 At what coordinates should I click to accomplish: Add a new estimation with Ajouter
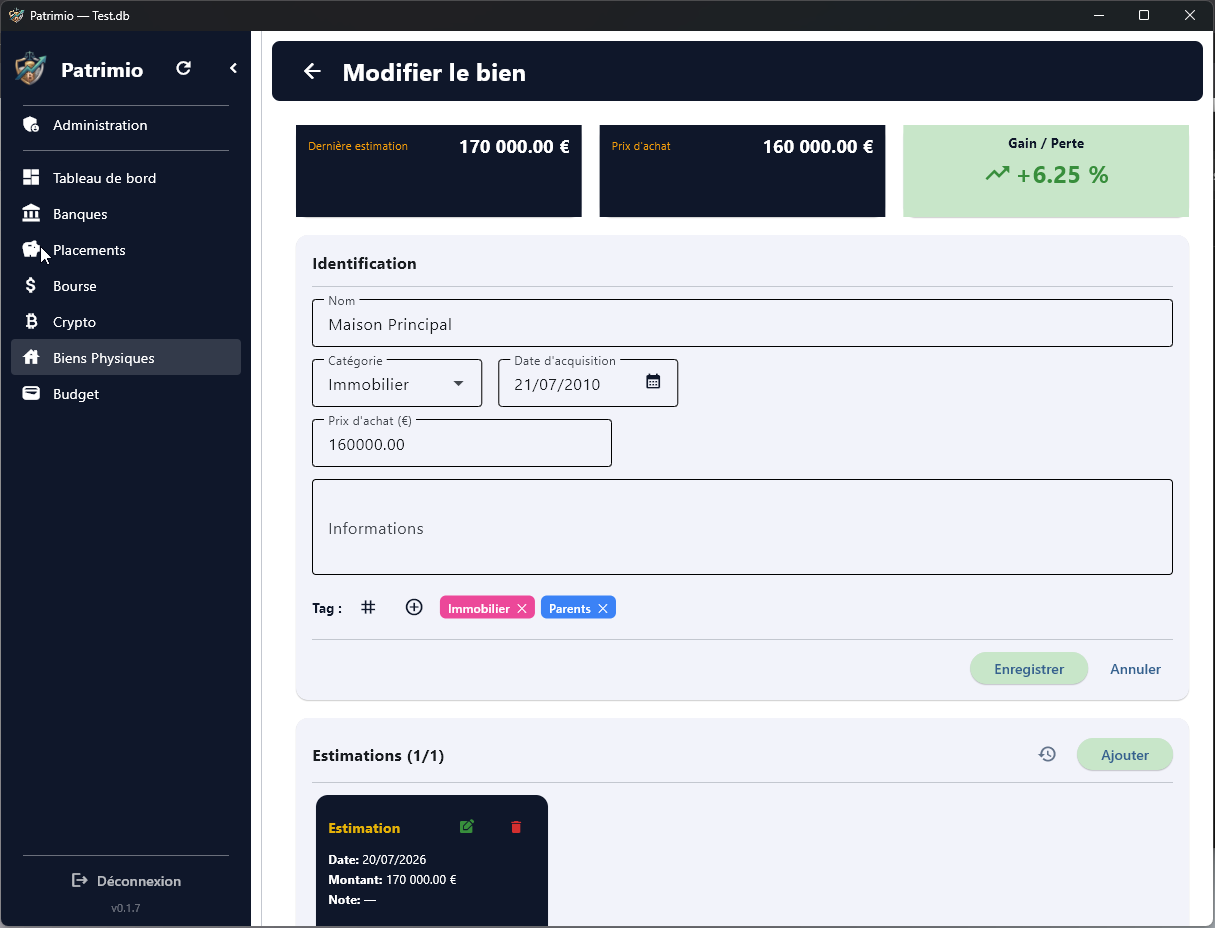tap(1125, 755)
